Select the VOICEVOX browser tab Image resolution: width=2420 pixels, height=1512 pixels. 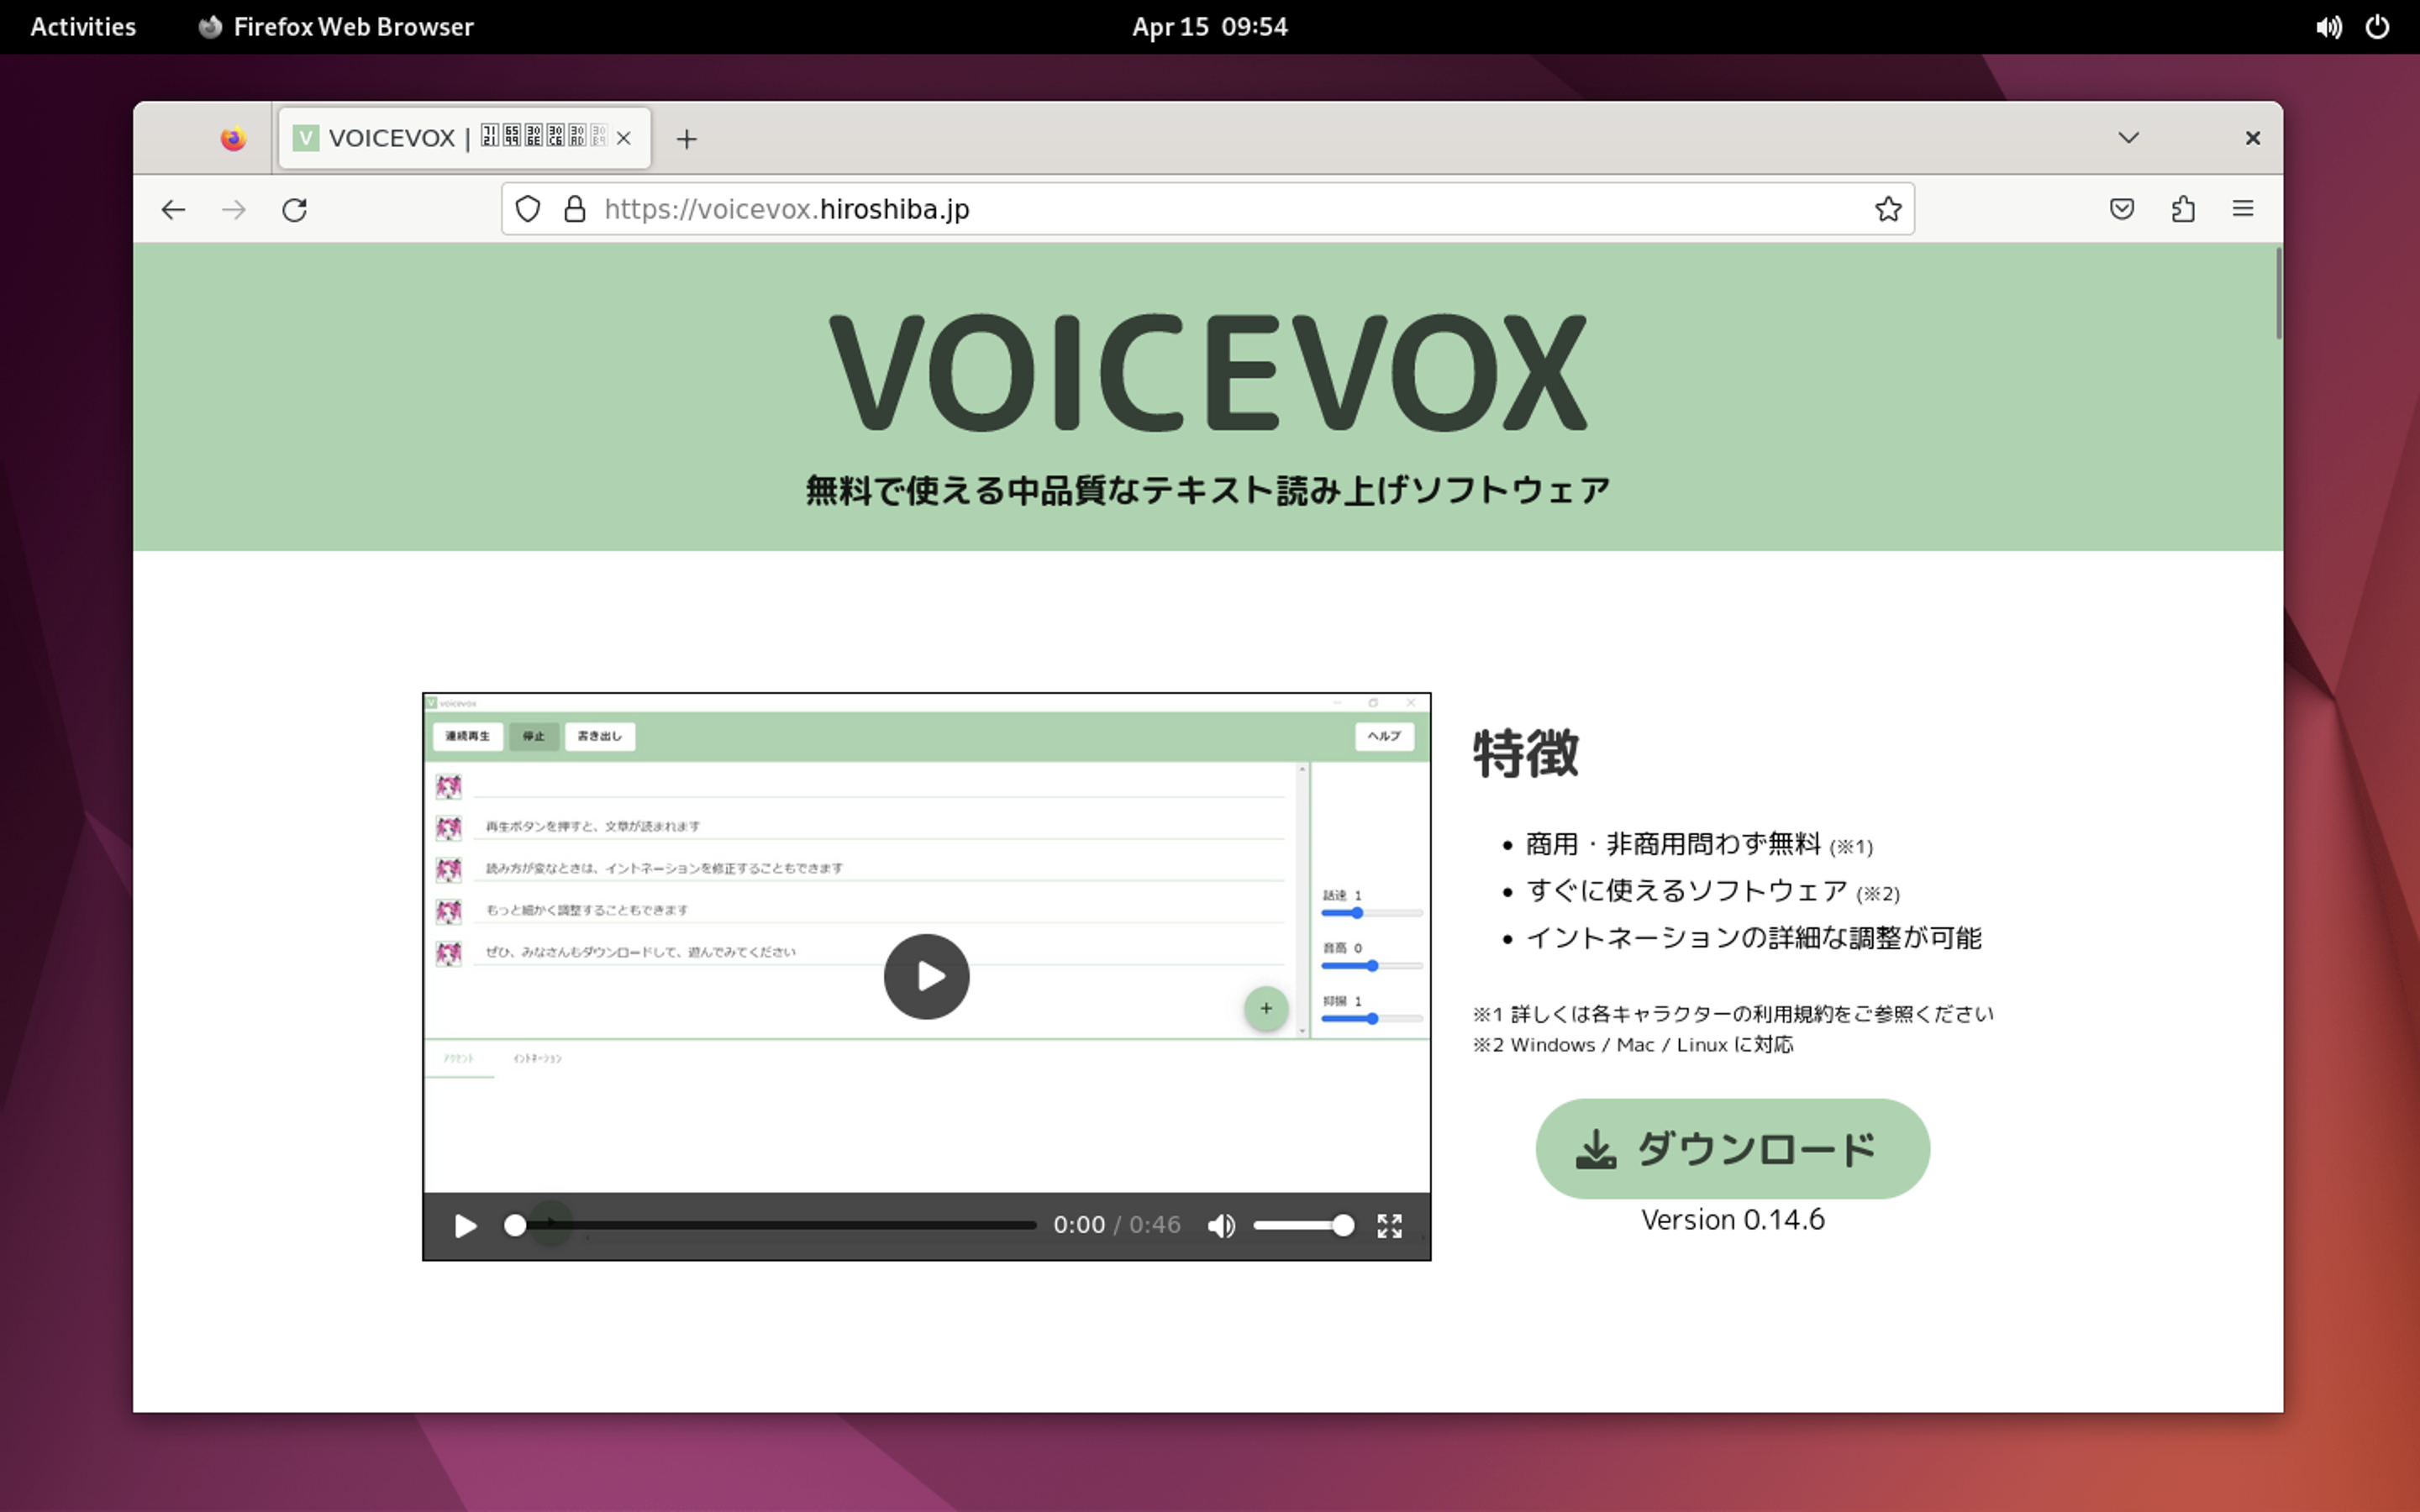pos(440,137)
